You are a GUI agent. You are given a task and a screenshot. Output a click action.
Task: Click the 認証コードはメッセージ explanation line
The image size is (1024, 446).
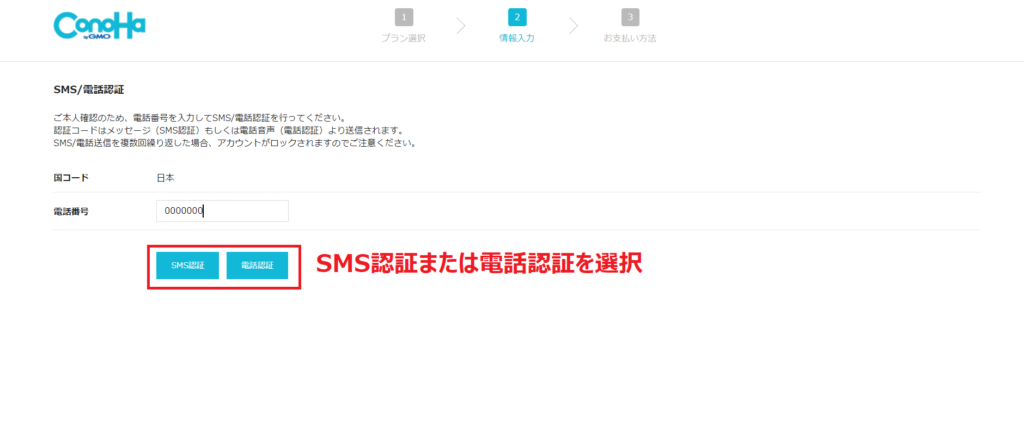pos(229,131)
